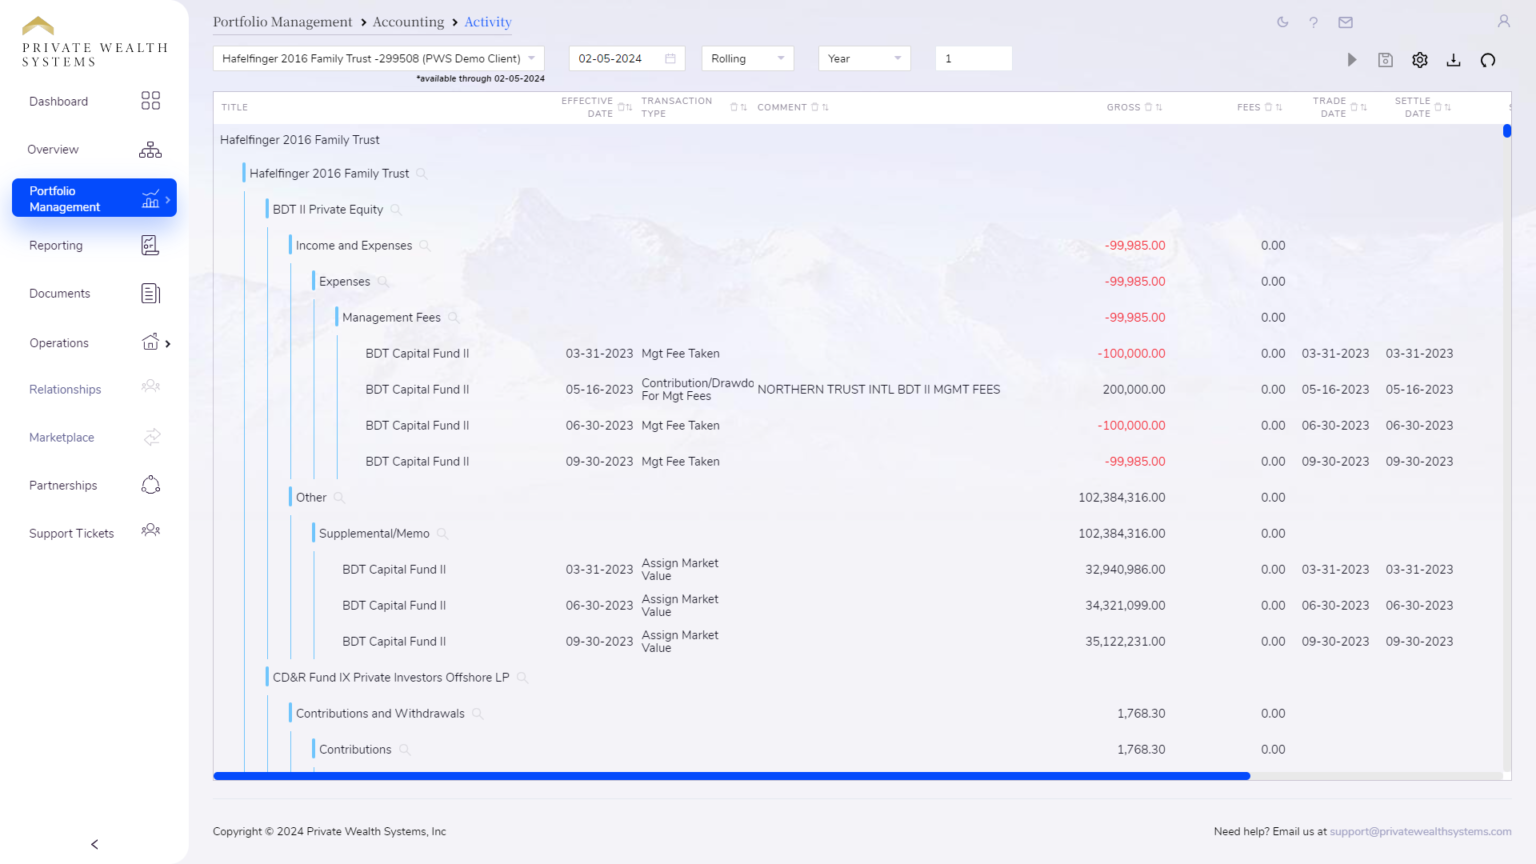
Task: Click the support email address link
Action: click(1420, 832)
